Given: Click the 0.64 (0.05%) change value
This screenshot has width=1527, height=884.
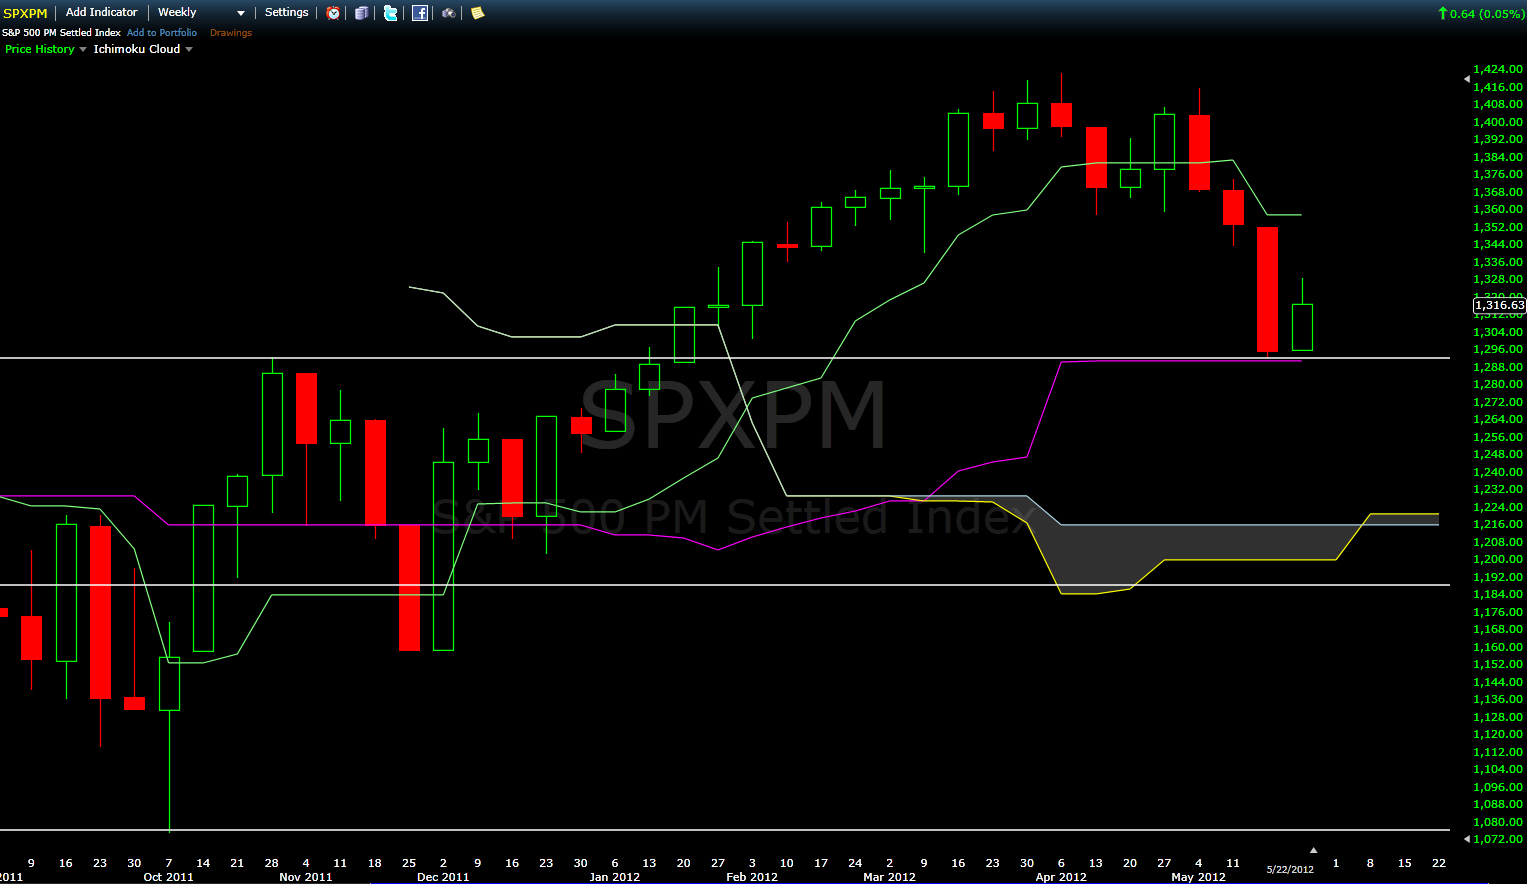Looking at the screenshot, I should click(x=1487, y=13).
